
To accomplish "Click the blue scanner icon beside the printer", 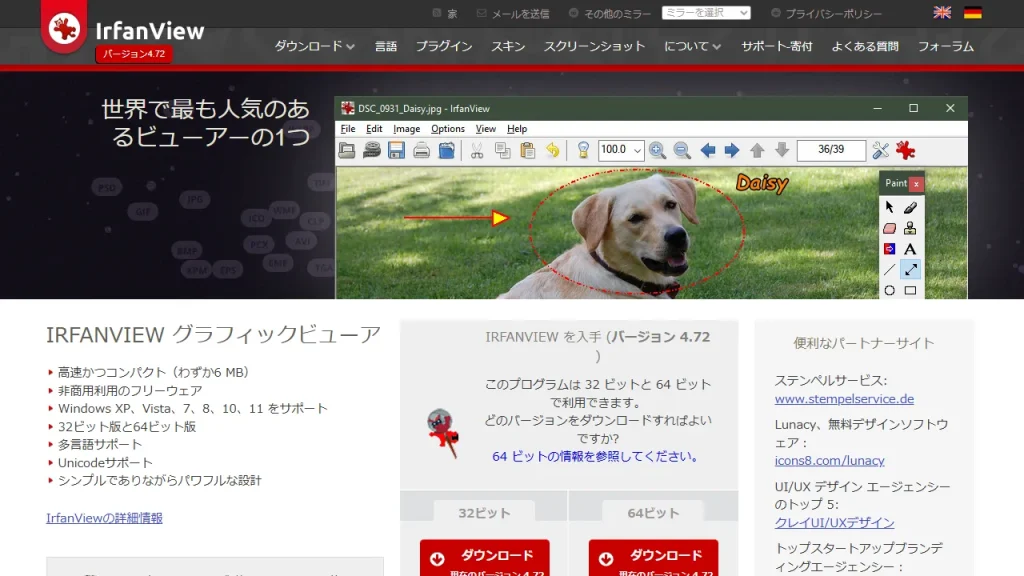I will [447, 150].
